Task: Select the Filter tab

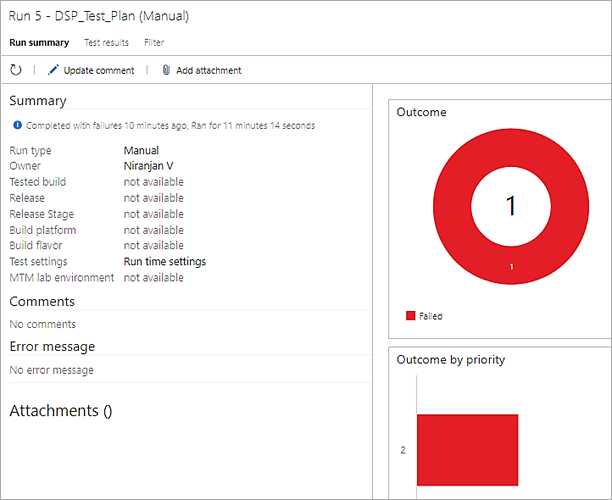Action: click(154, 43)
